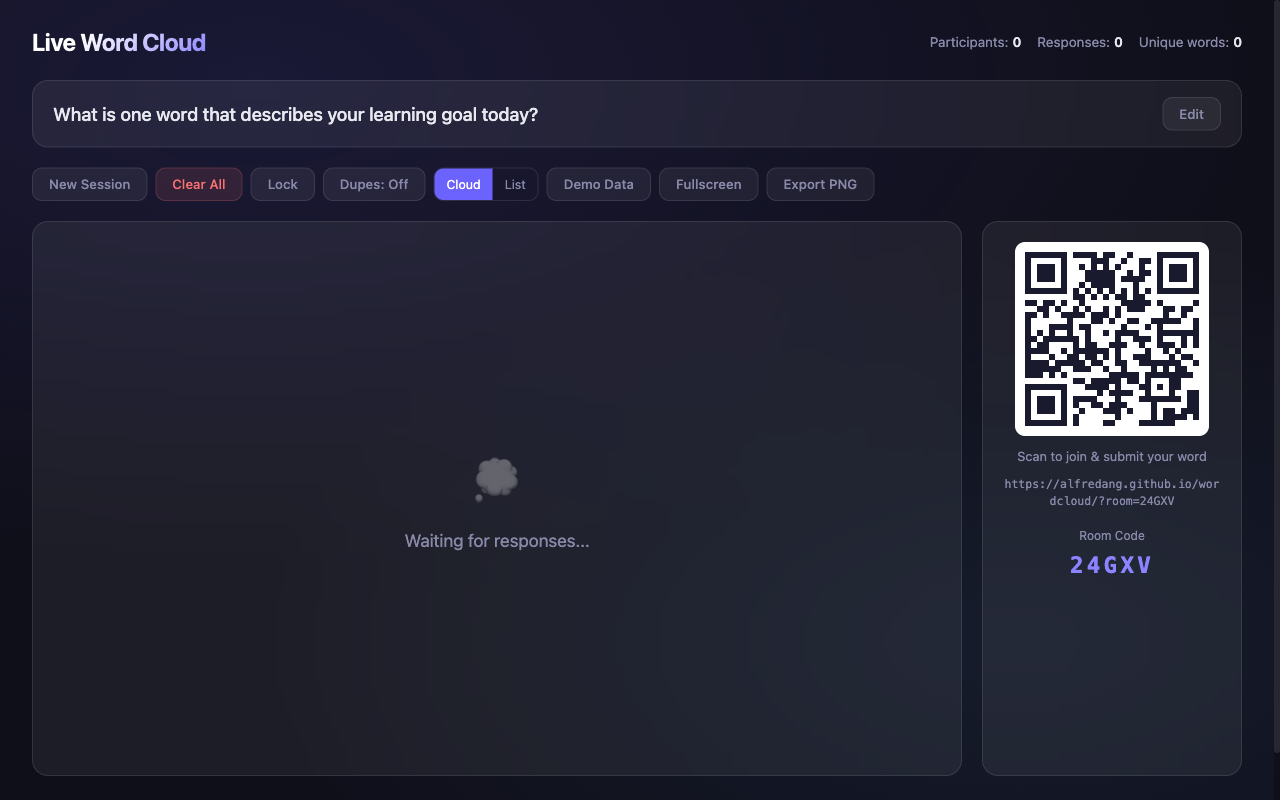Screen dimensions: 1280x800
Task: Export the cloud as PNG
Action: (820, 184)
